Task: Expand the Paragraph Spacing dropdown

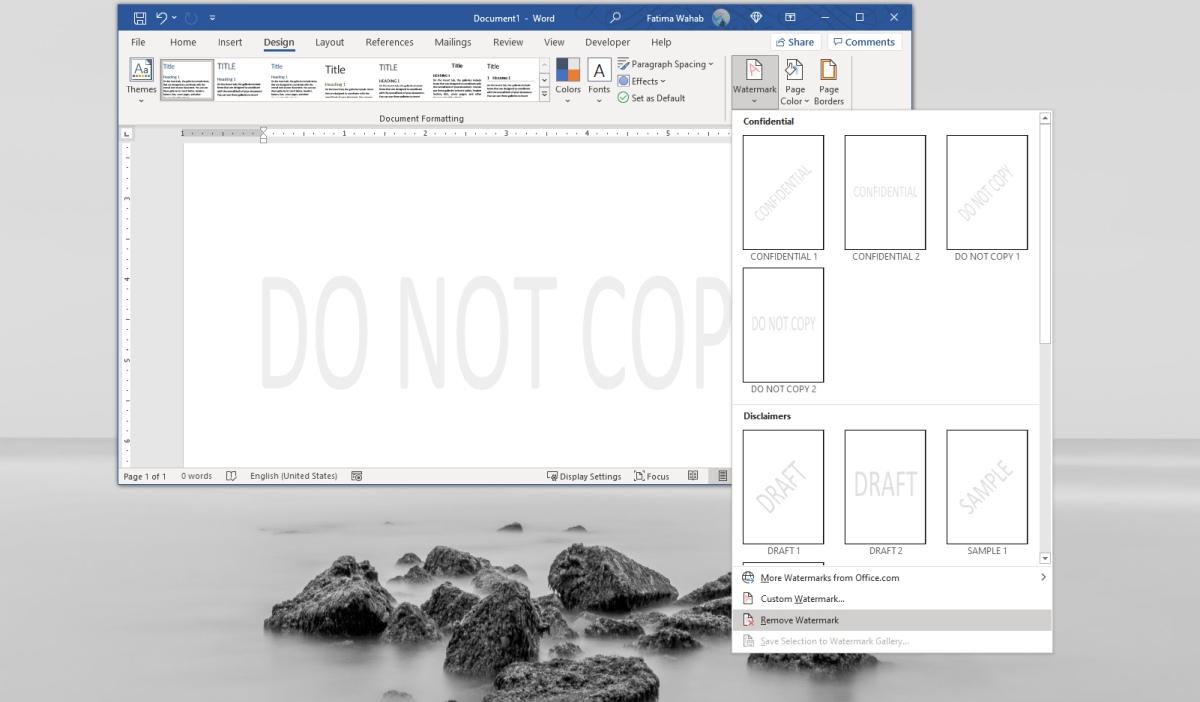Action: coord(667,64)
